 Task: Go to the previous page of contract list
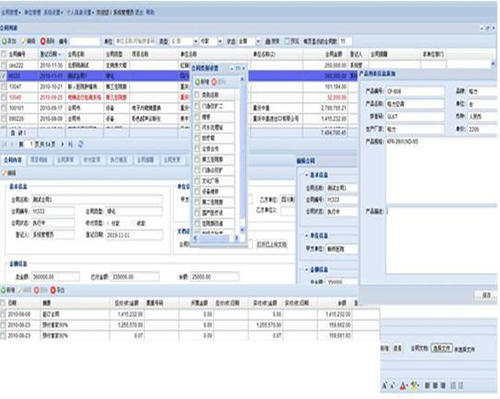tap(12, 144)
